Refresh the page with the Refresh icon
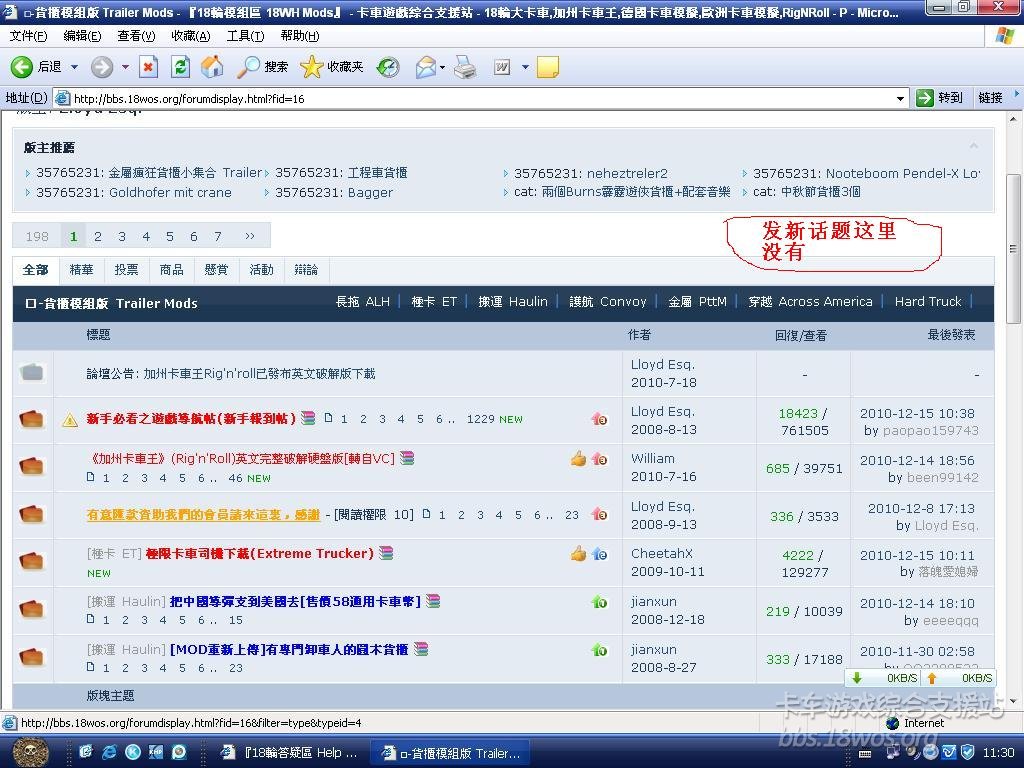This screenshot has width=1024, height=768. [x=180, y=67]
